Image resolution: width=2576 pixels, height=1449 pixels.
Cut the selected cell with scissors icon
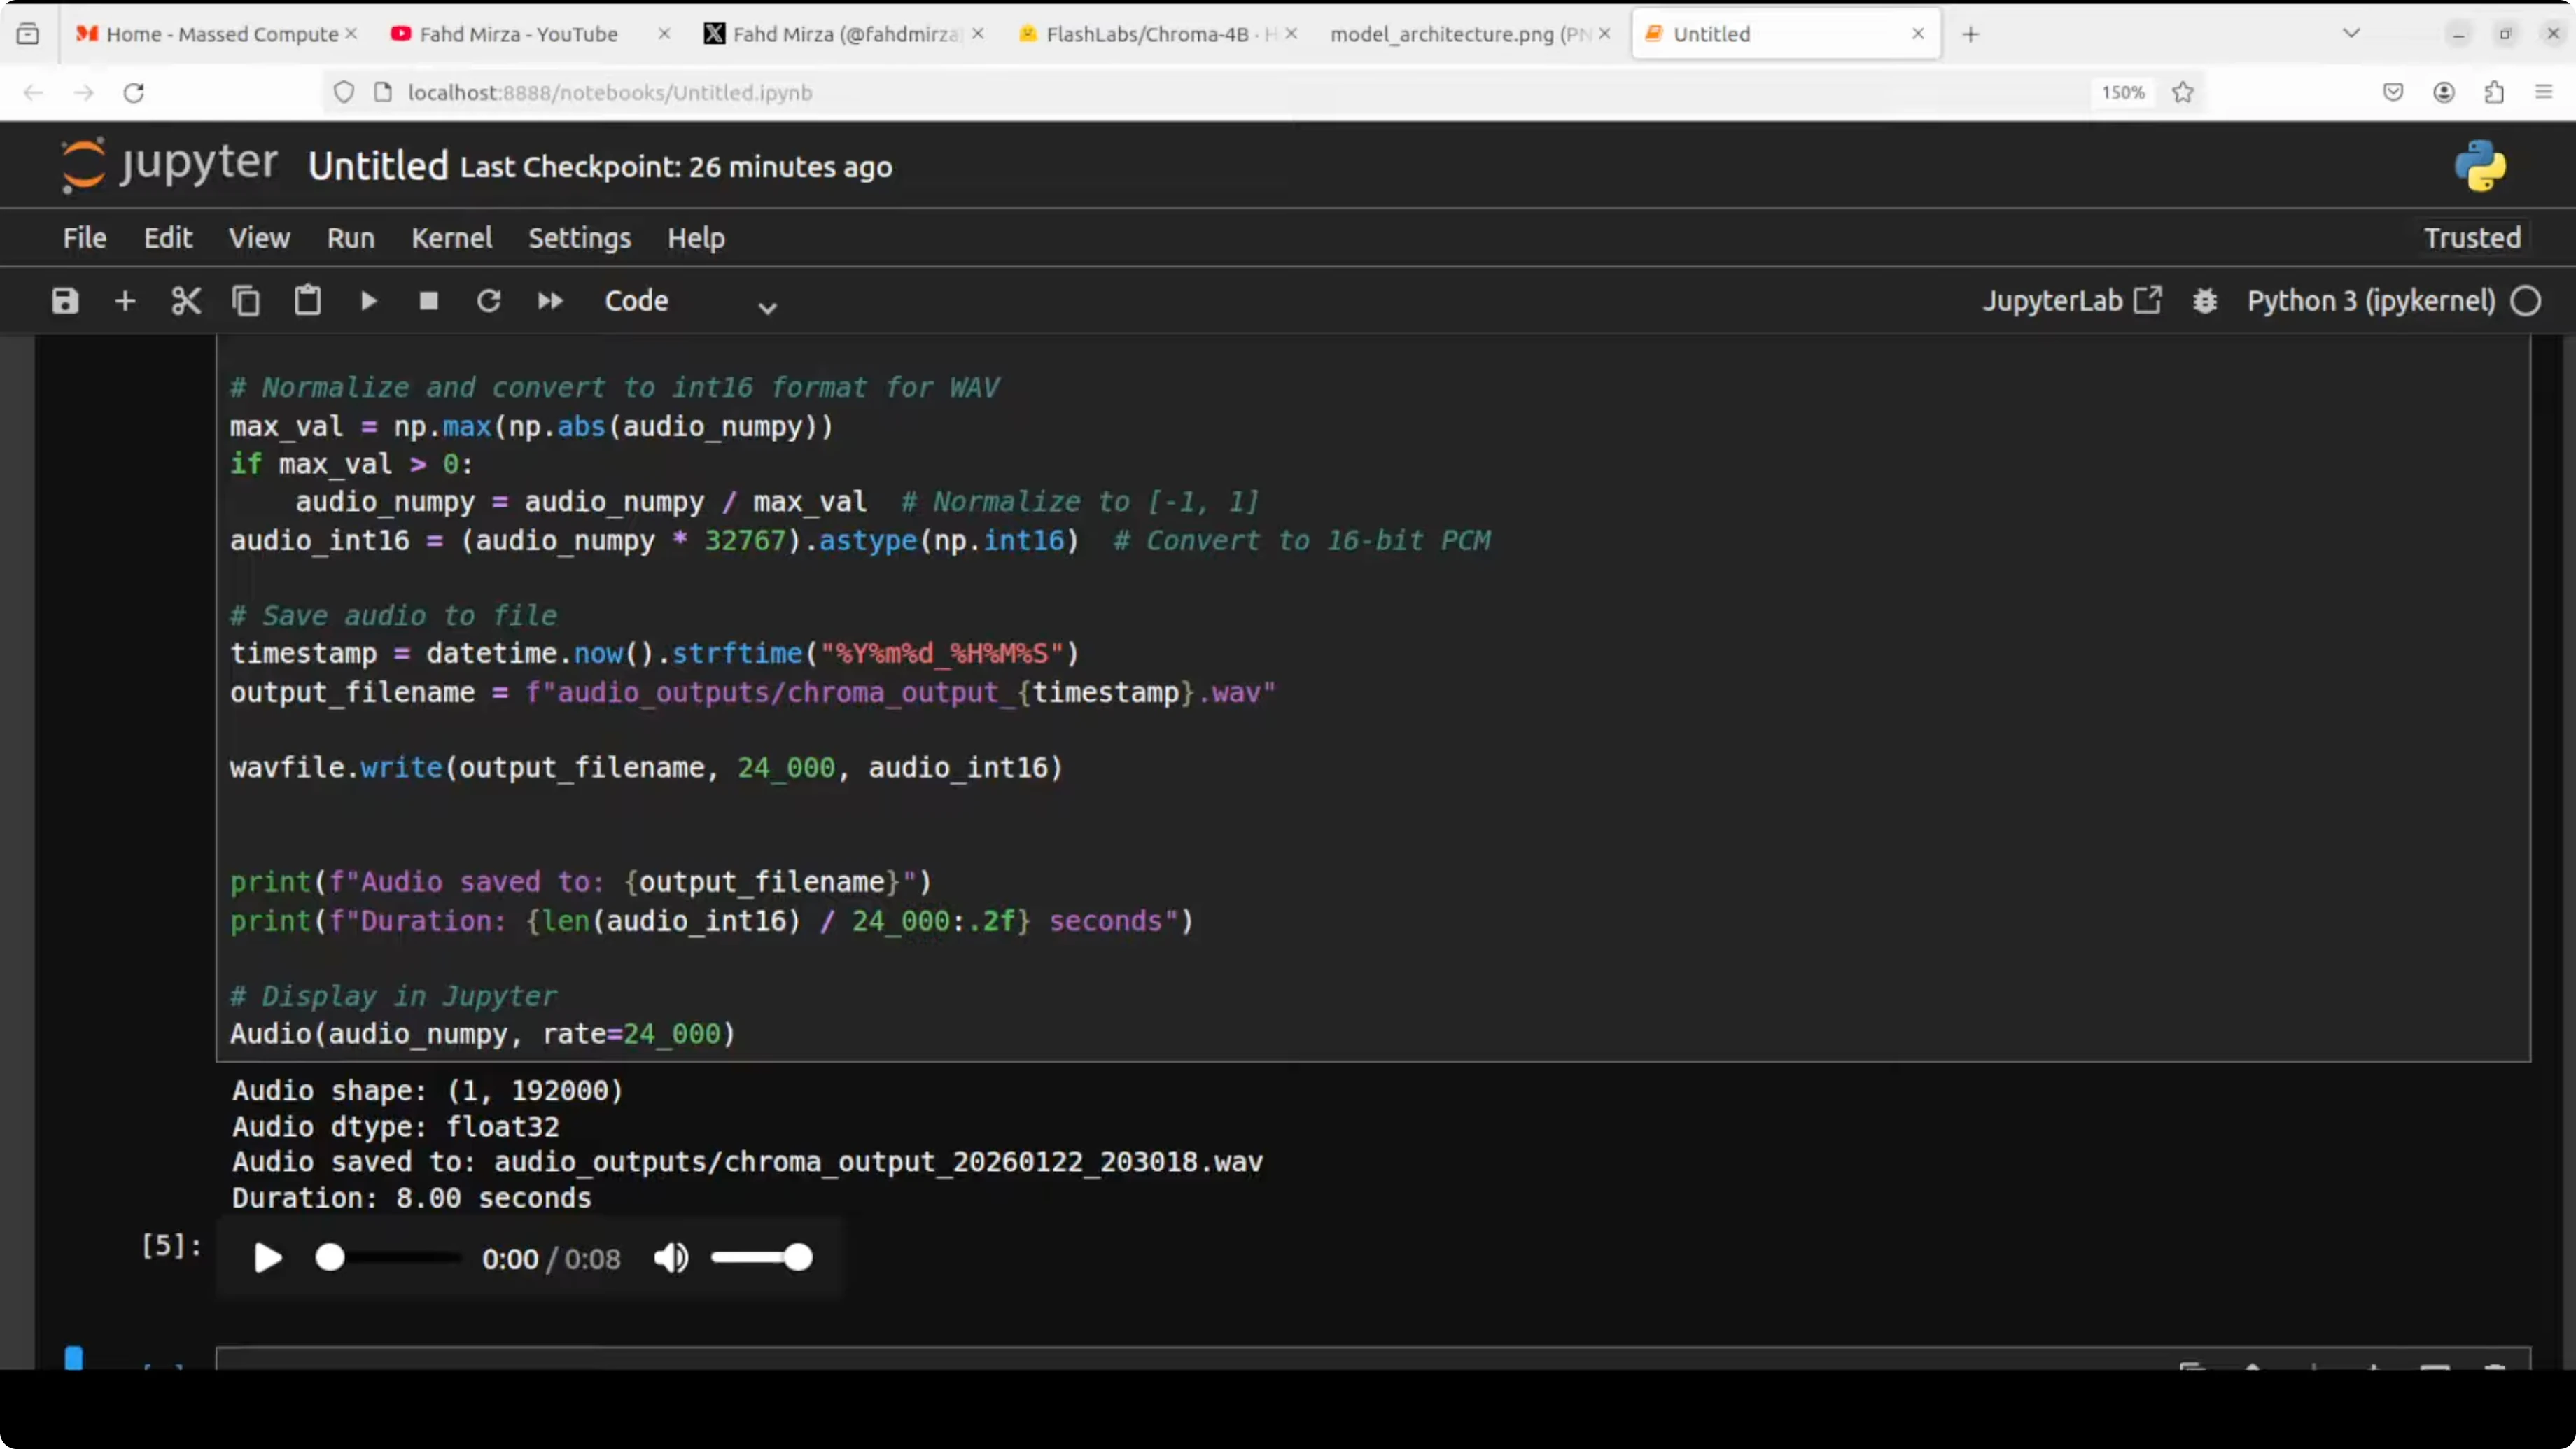(x=186, y=301)
